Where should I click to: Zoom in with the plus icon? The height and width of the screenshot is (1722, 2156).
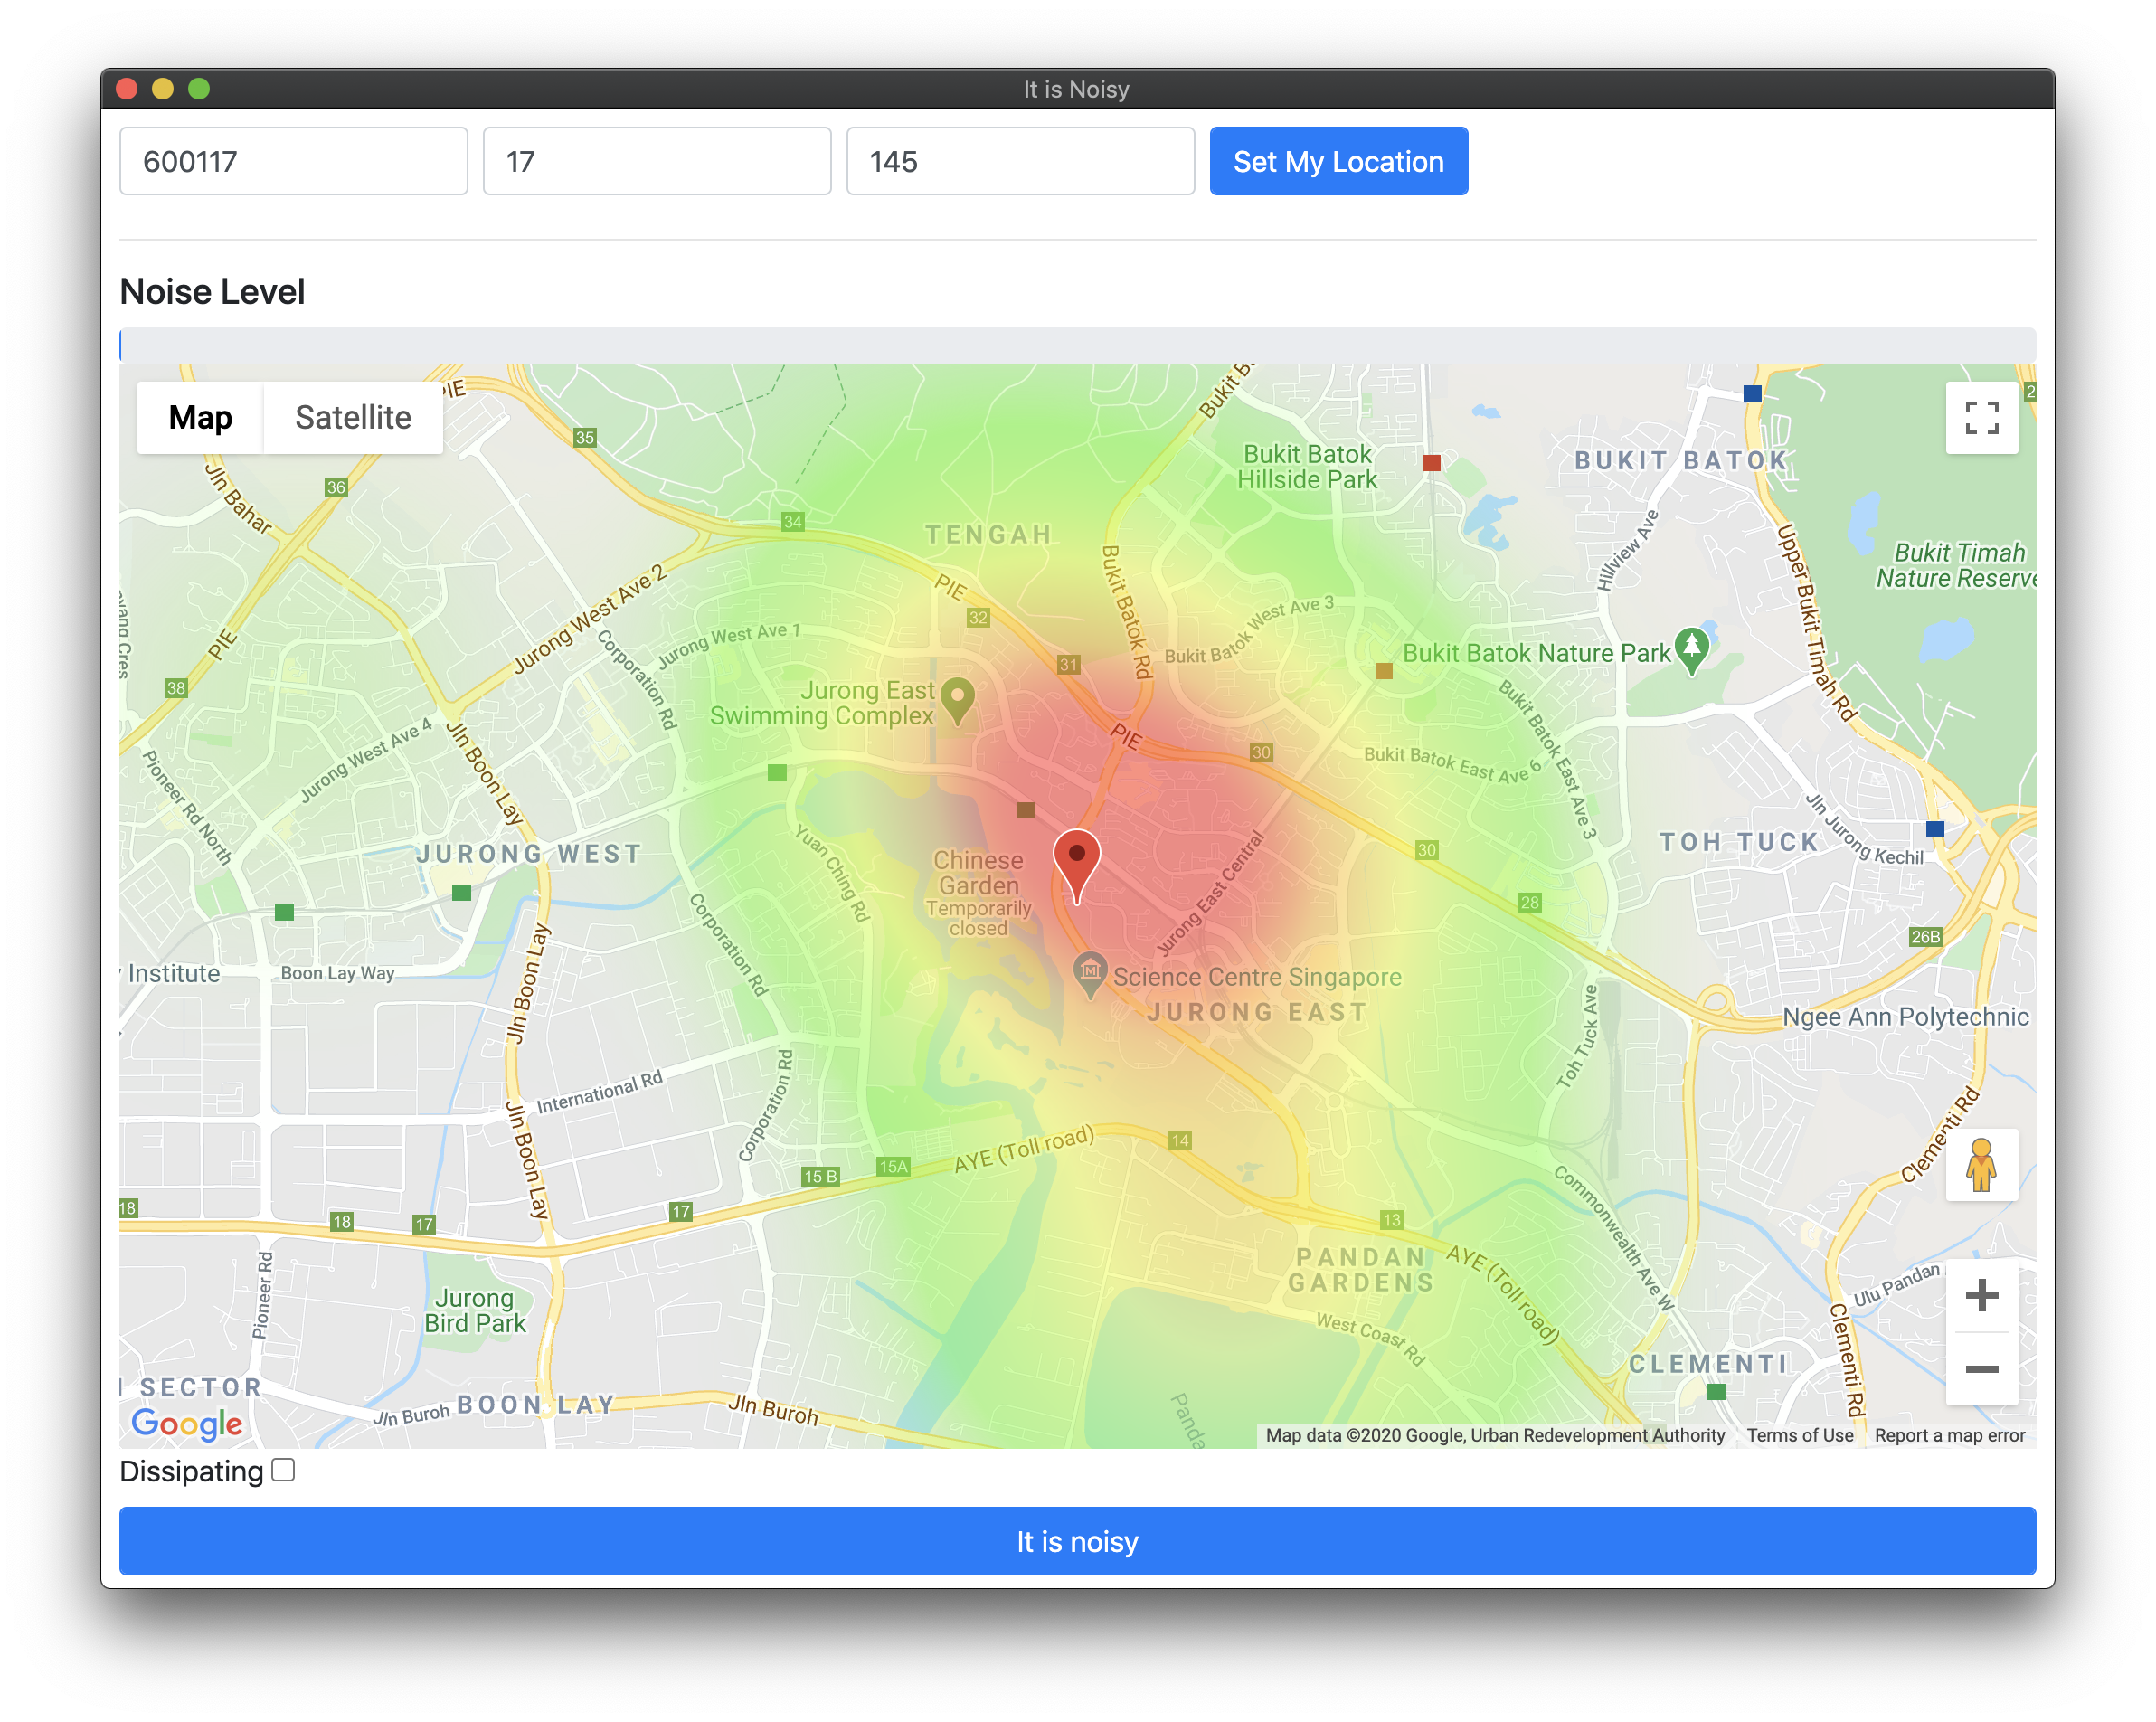click(x=1981, y=1296)
